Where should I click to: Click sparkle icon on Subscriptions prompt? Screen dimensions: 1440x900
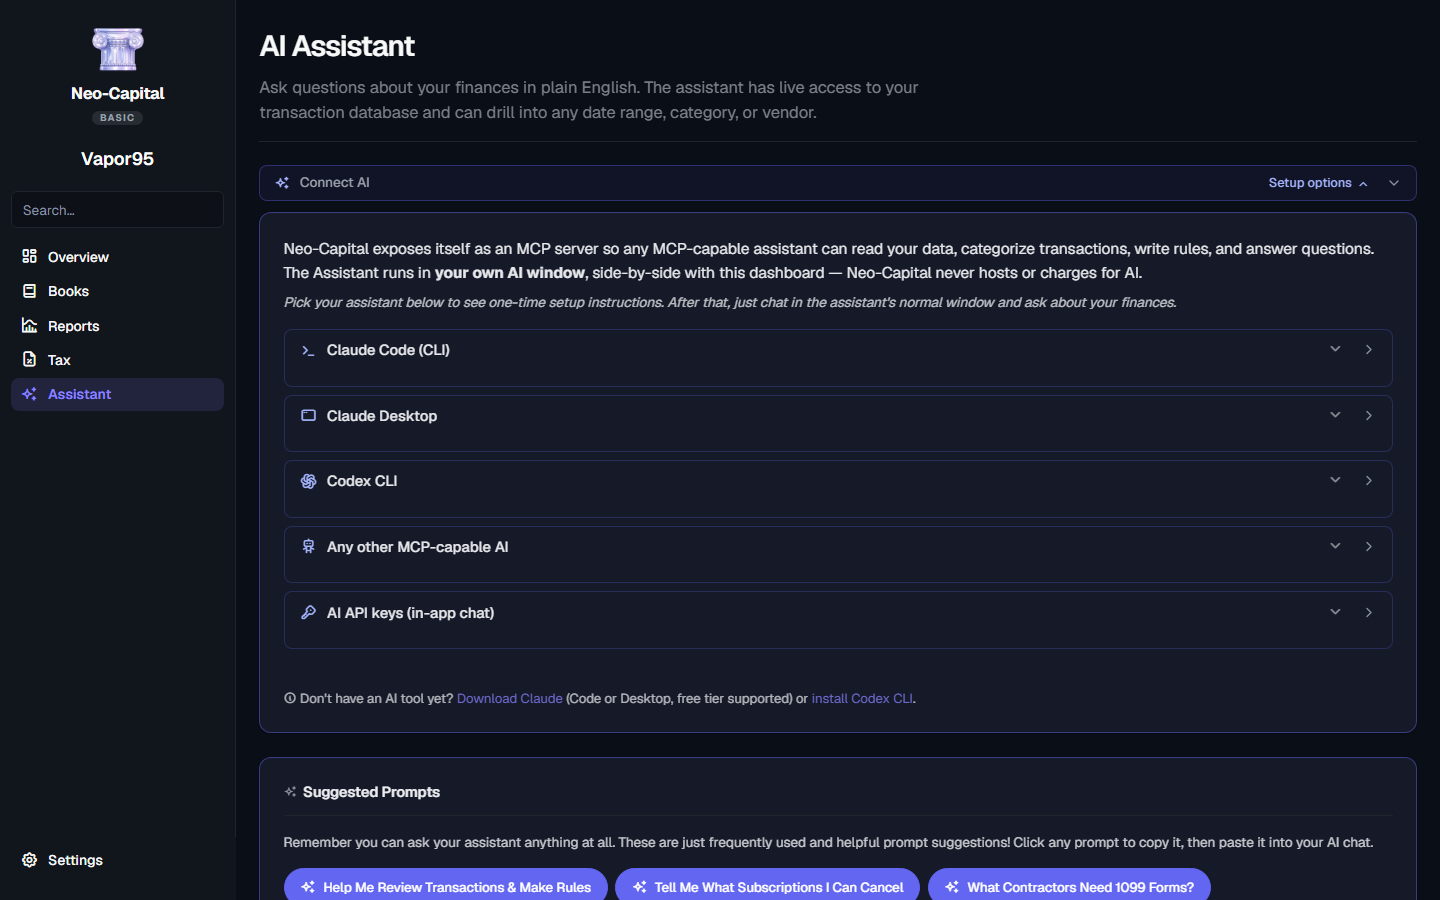coord(640,887)
